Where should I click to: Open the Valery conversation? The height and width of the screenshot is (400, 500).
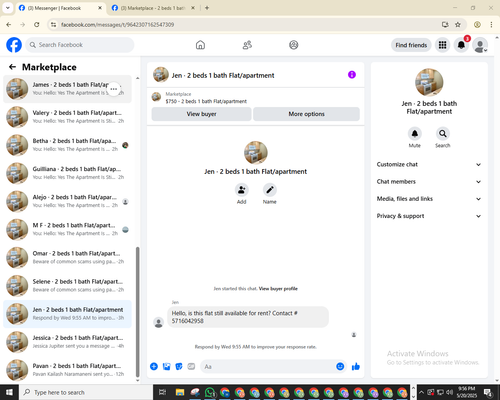67,117
